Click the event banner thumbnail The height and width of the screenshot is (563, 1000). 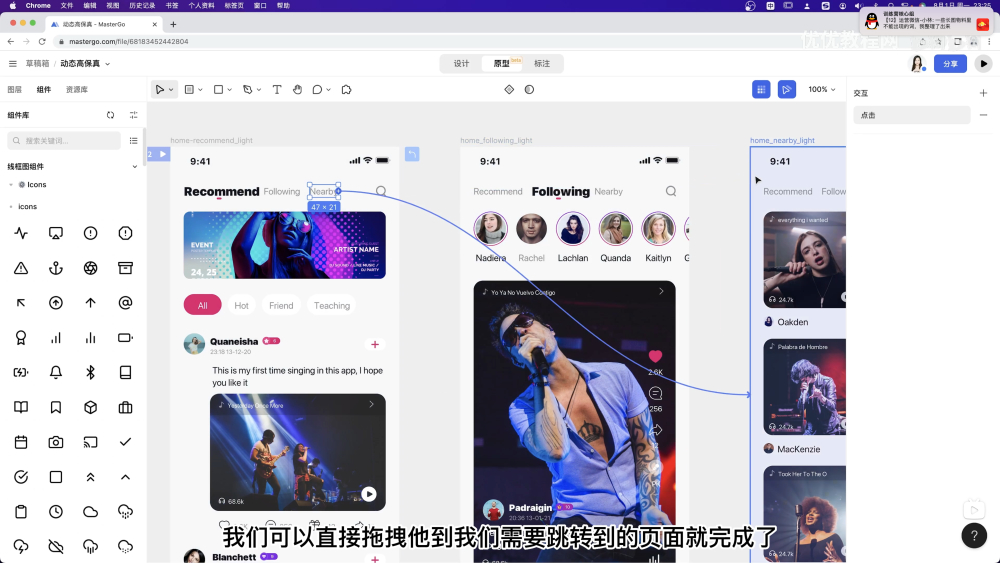point(284,245)
